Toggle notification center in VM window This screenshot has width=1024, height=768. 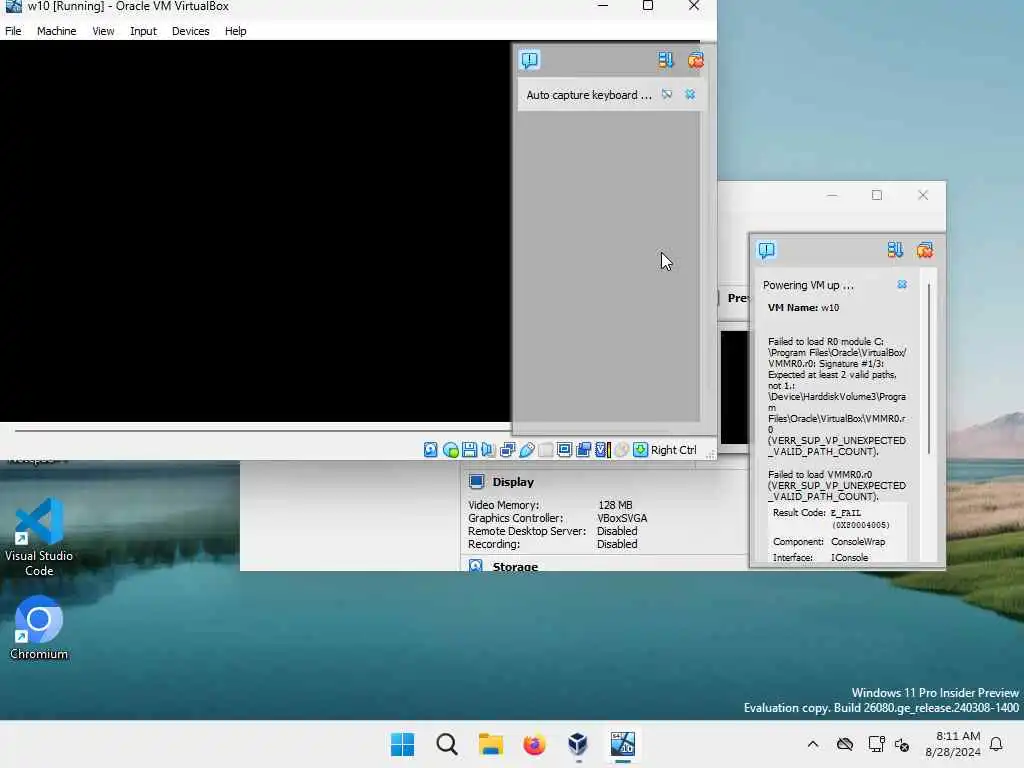pos(530,60)
